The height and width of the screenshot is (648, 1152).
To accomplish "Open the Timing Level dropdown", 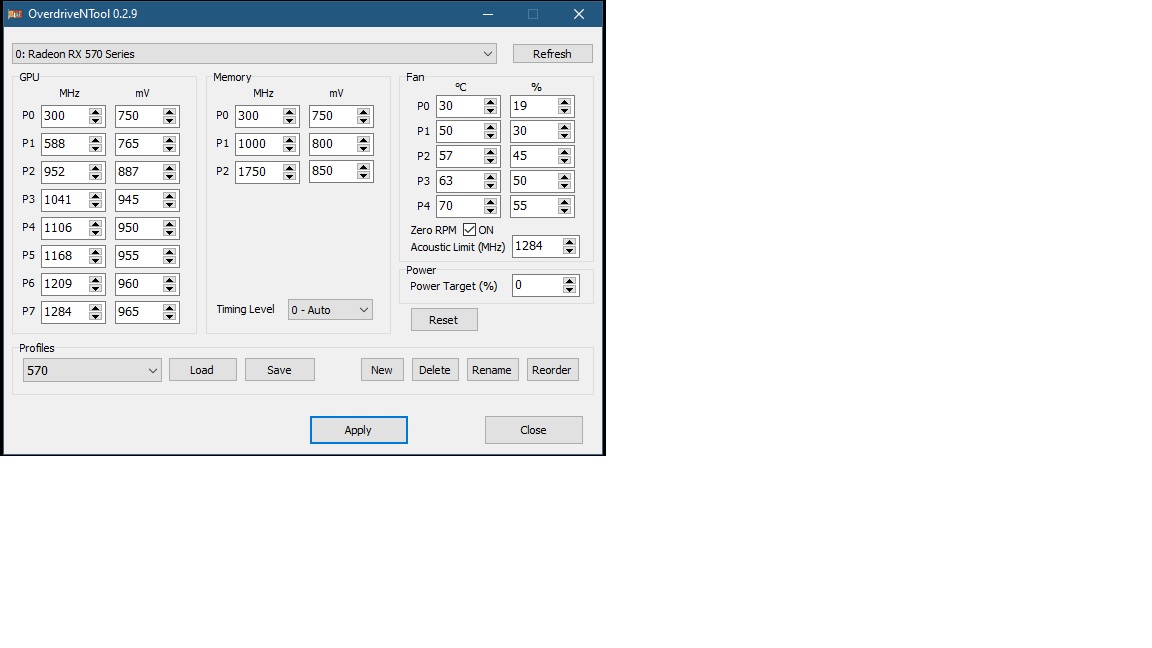I will (x=330, y=310).
